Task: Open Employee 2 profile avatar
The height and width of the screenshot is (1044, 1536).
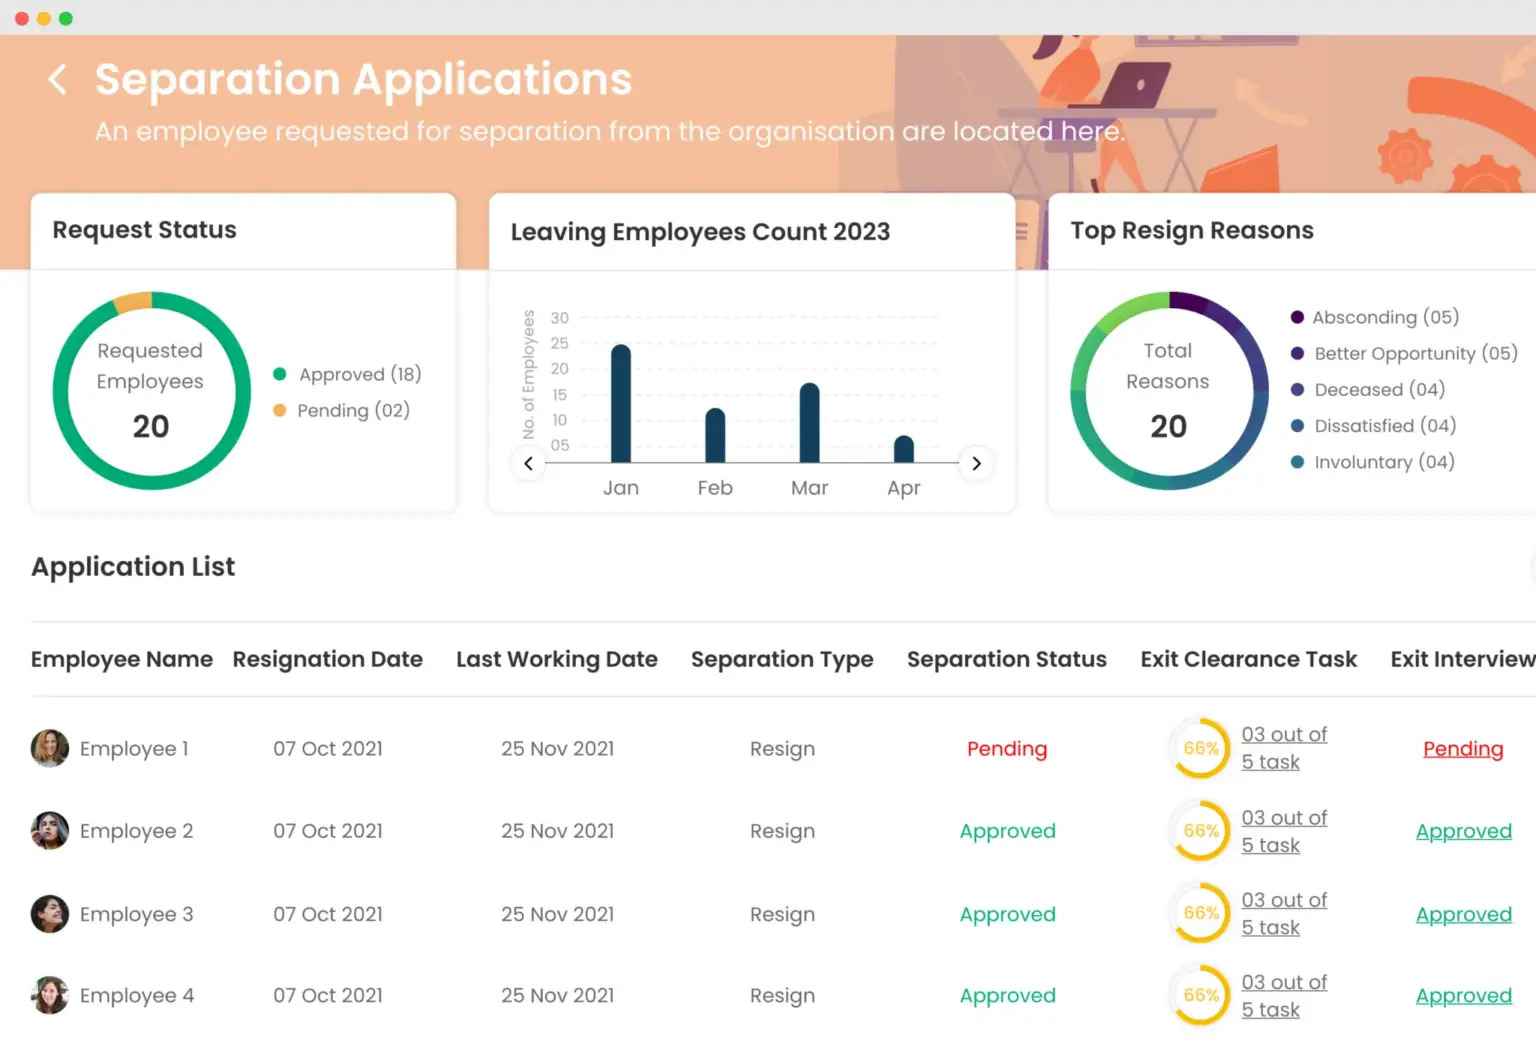Action: [50, 831]
